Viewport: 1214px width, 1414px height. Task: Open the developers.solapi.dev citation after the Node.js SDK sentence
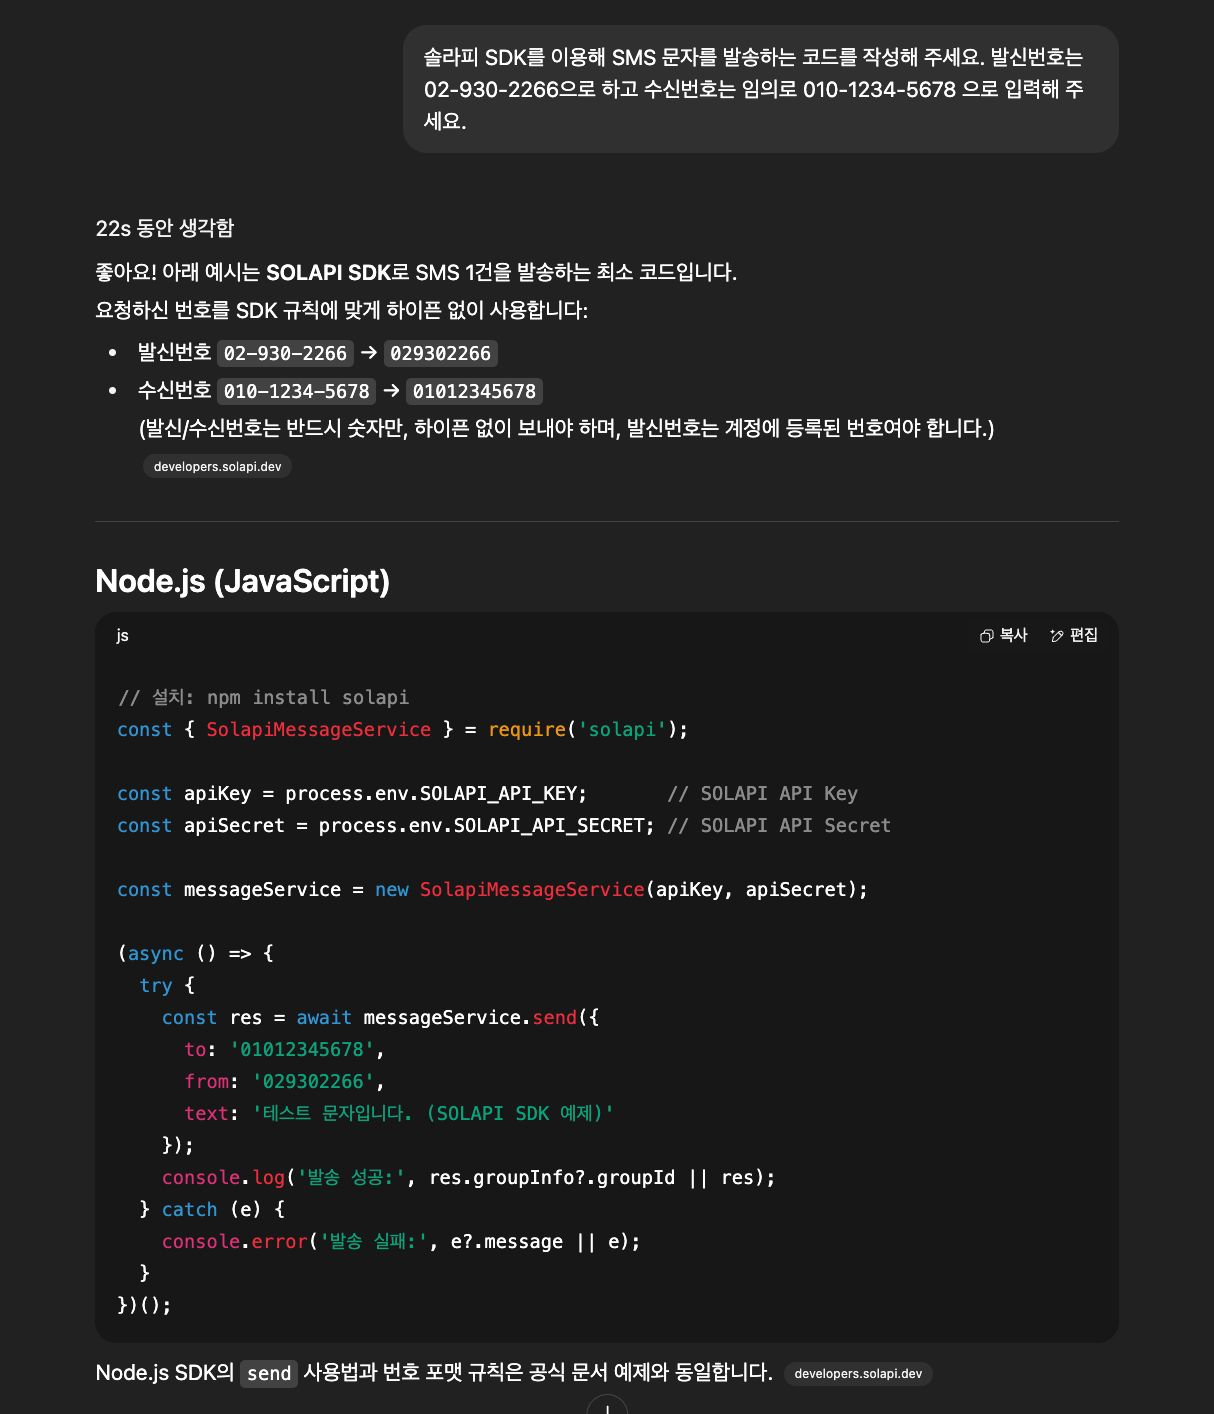[x=858, y=1373]
